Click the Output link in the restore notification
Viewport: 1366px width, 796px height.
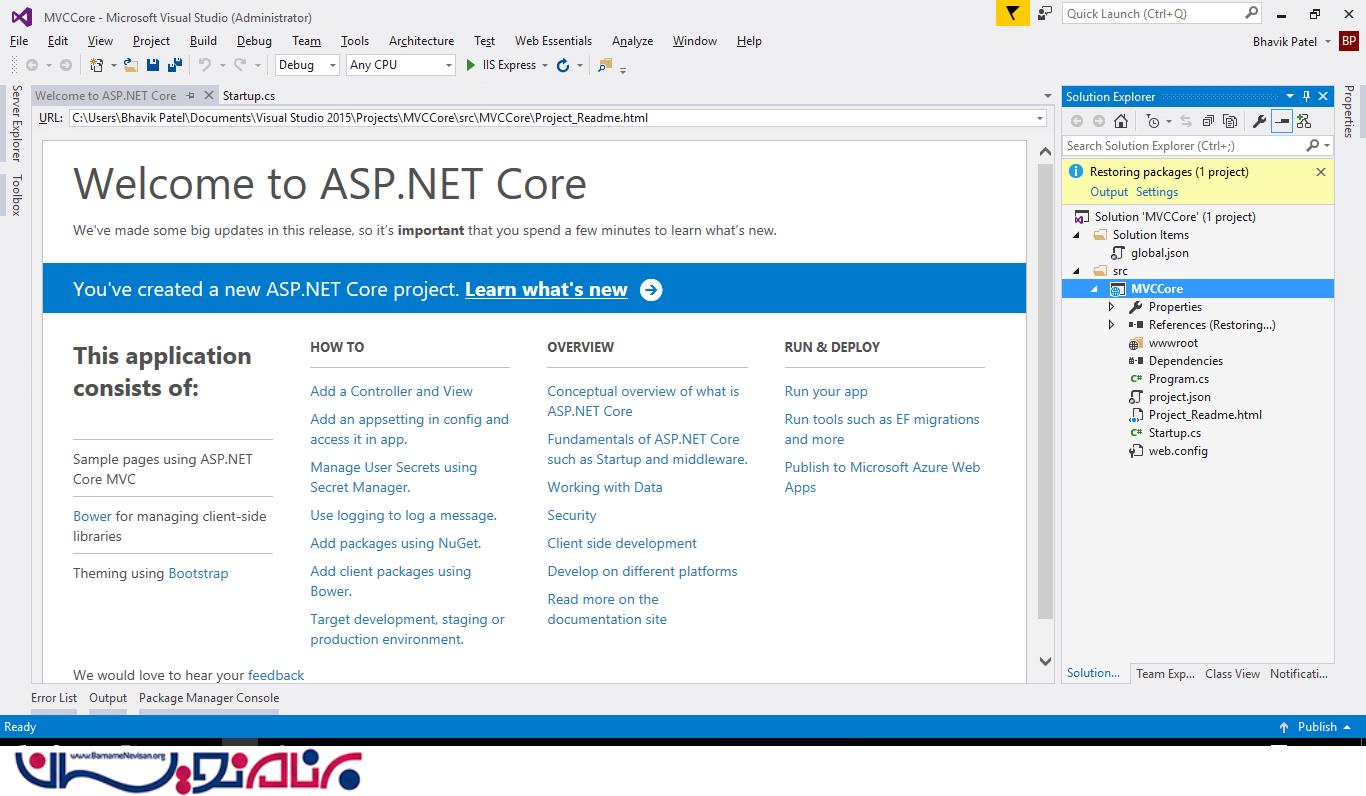tap(1108, 192)
